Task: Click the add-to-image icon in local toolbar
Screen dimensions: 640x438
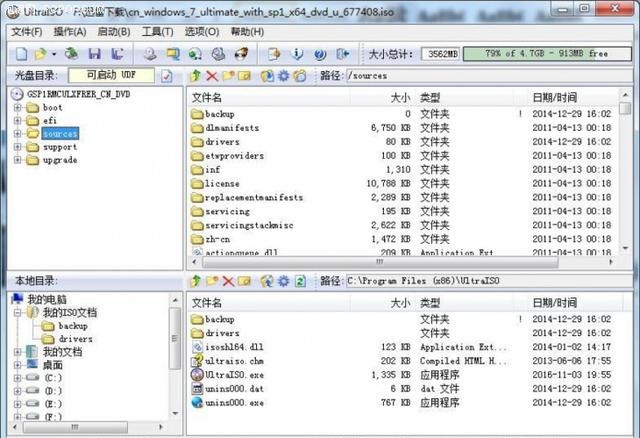Action: pyautogui.click(x=267, y=281)
